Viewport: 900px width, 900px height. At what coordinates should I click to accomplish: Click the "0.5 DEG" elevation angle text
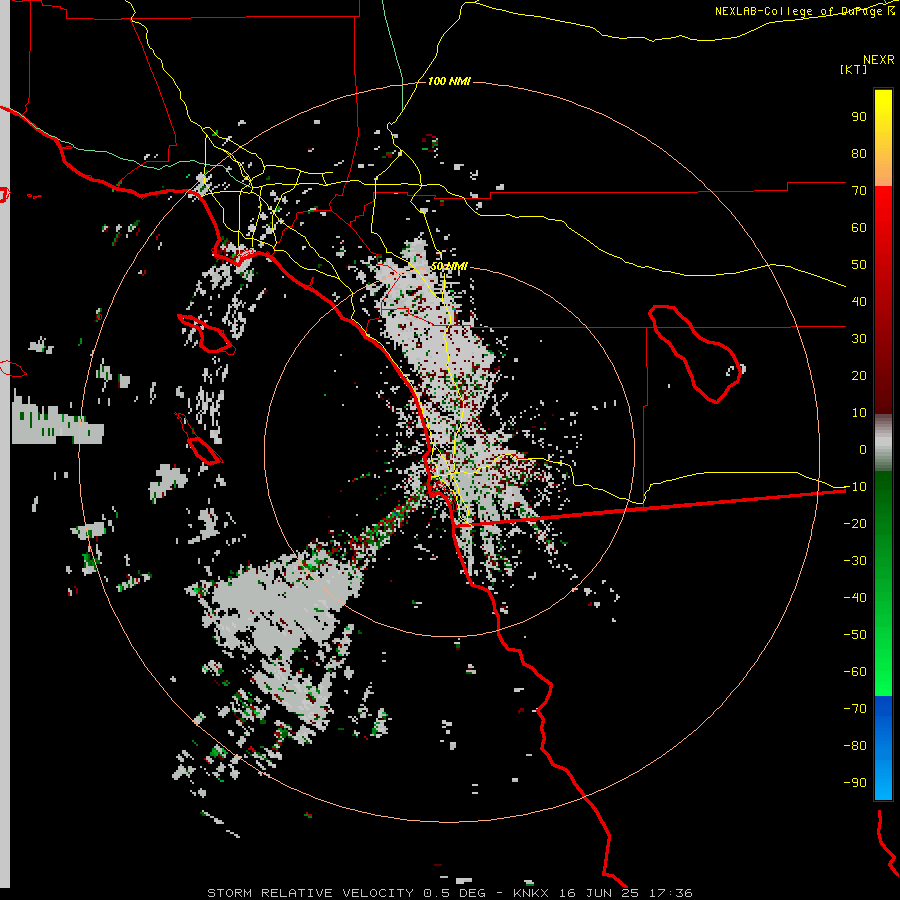click(x=454, y=893)
